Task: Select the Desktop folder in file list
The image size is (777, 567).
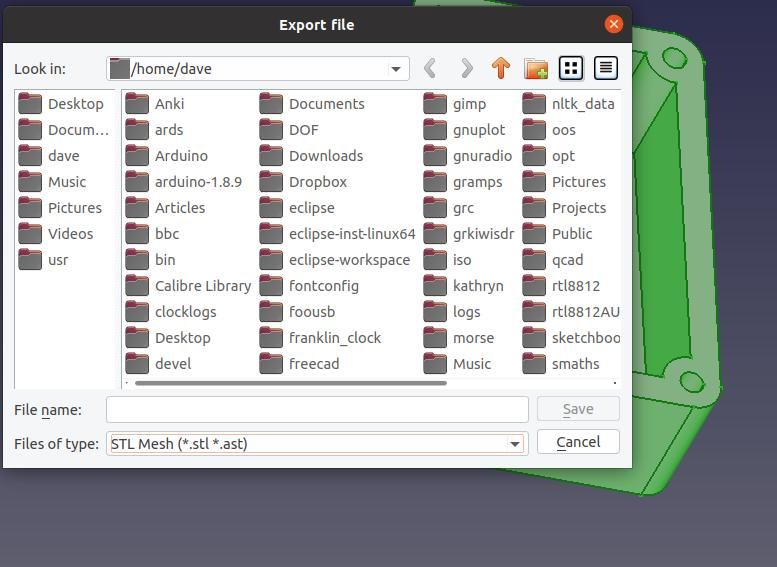Action: pyautogui.click(x=168, y=338)
